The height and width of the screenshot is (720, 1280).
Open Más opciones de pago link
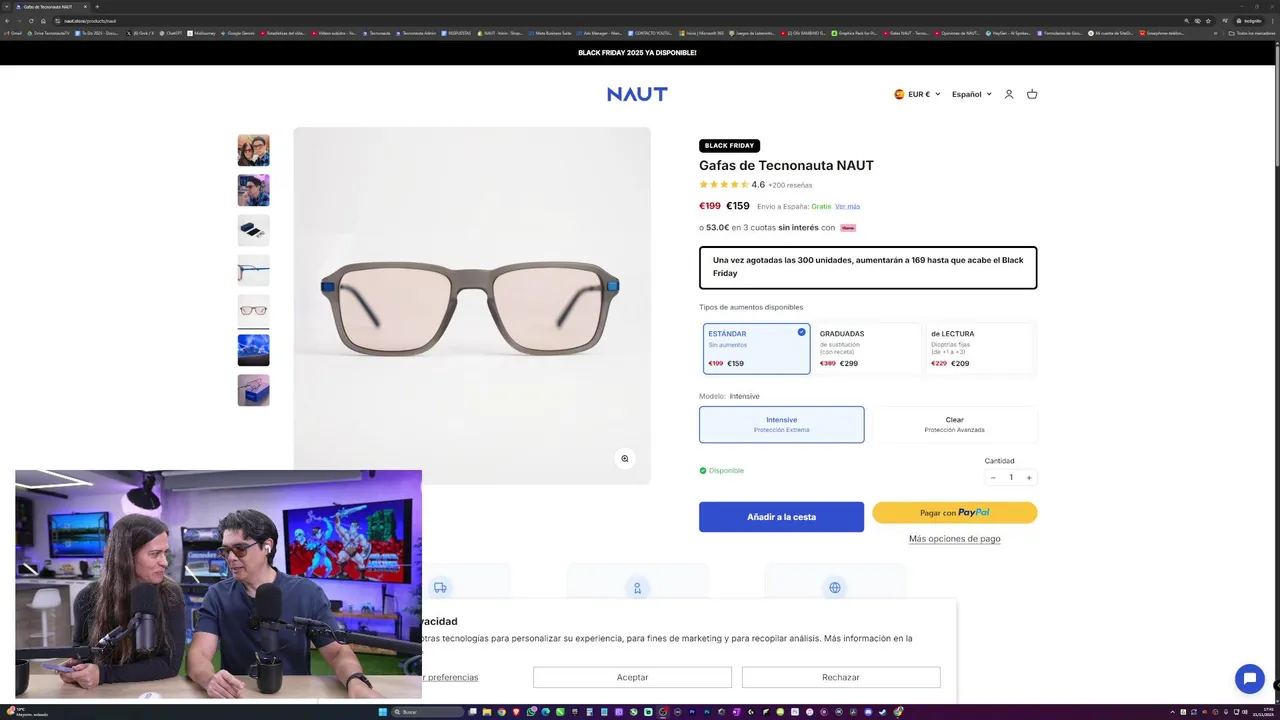(955, 539)
